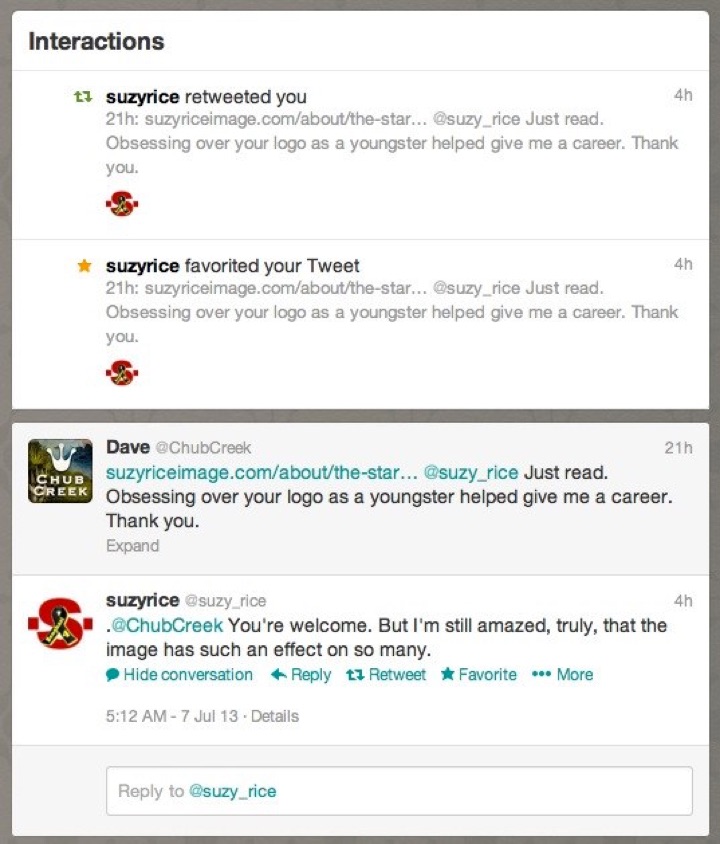This screenshot has height=844, width=720.
Task: Open suzyrice avatar under favorited notification
Action: [x=122, y=372]
